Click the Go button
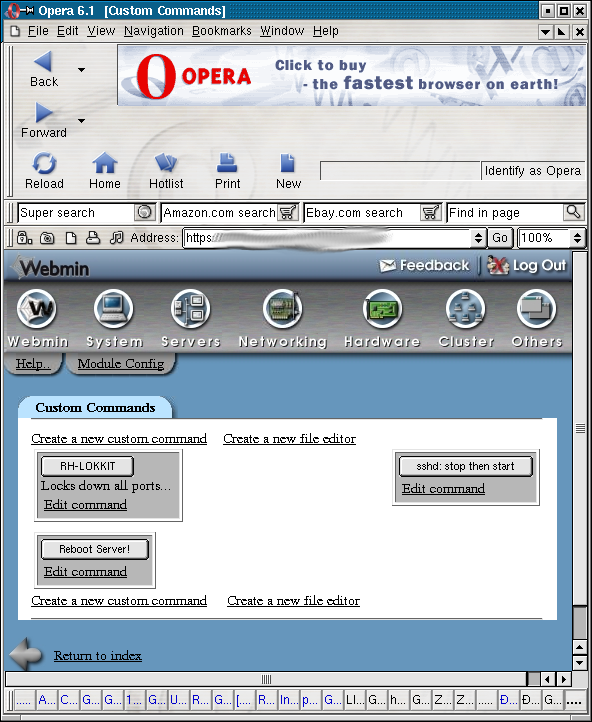Viewport: 592px width, 722px height. 500,238
